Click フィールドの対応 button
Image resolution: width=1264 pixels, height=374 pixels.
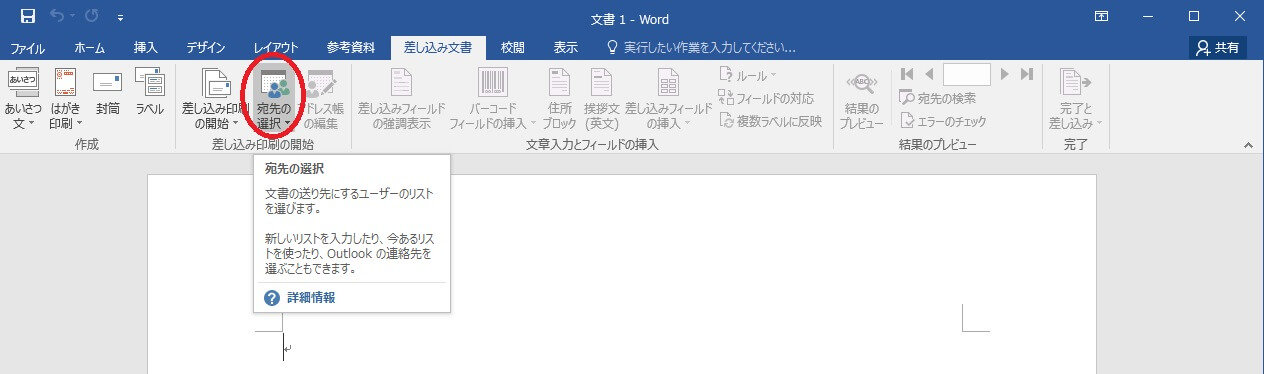766,98
